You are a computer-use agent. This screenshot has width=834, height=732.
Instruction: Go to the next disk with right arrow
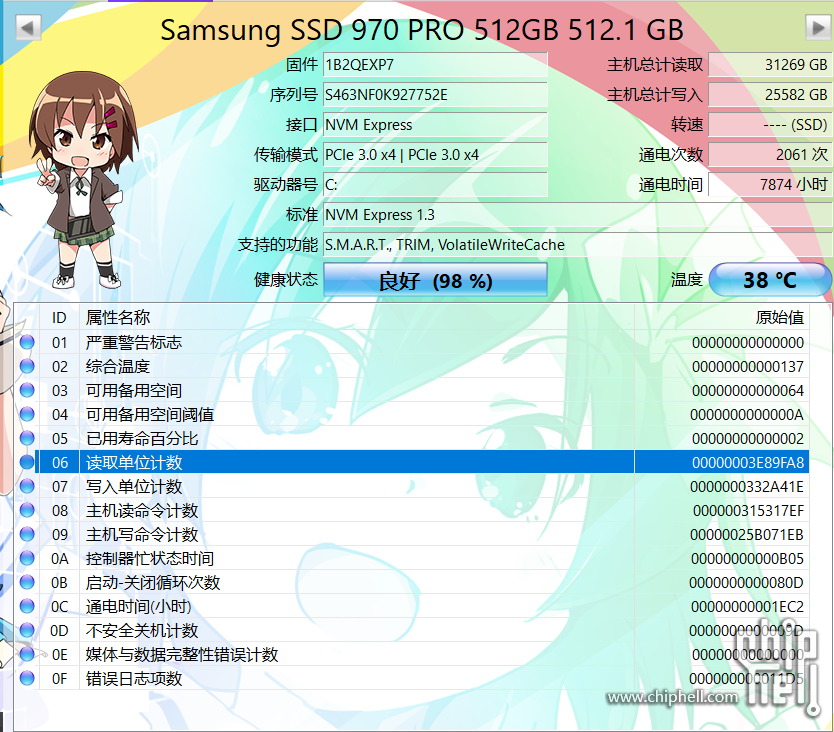pos(819,27)
